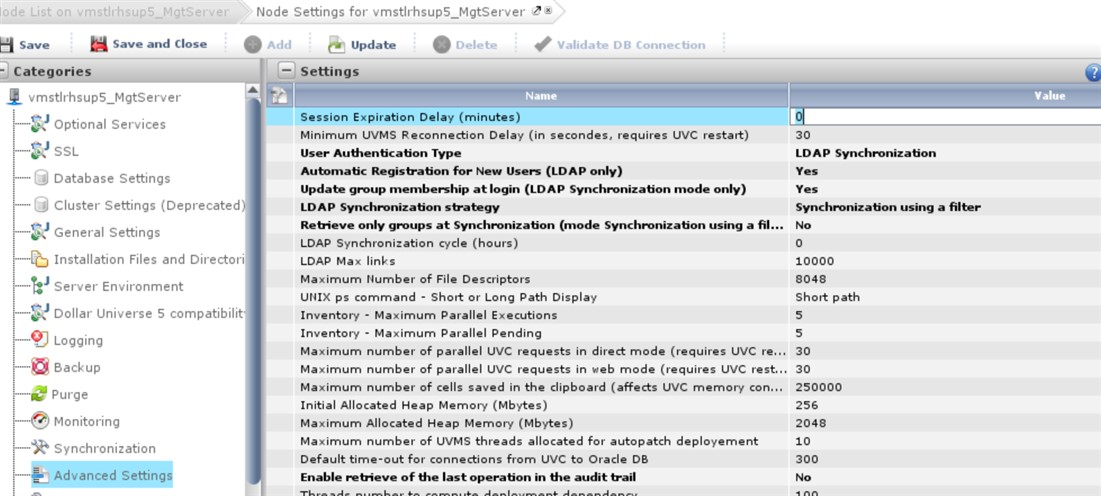Click the greyed-out Delete button
The width and height of the screenshot is (1101, 496).
pyautogui.click(x=465, y=44)
